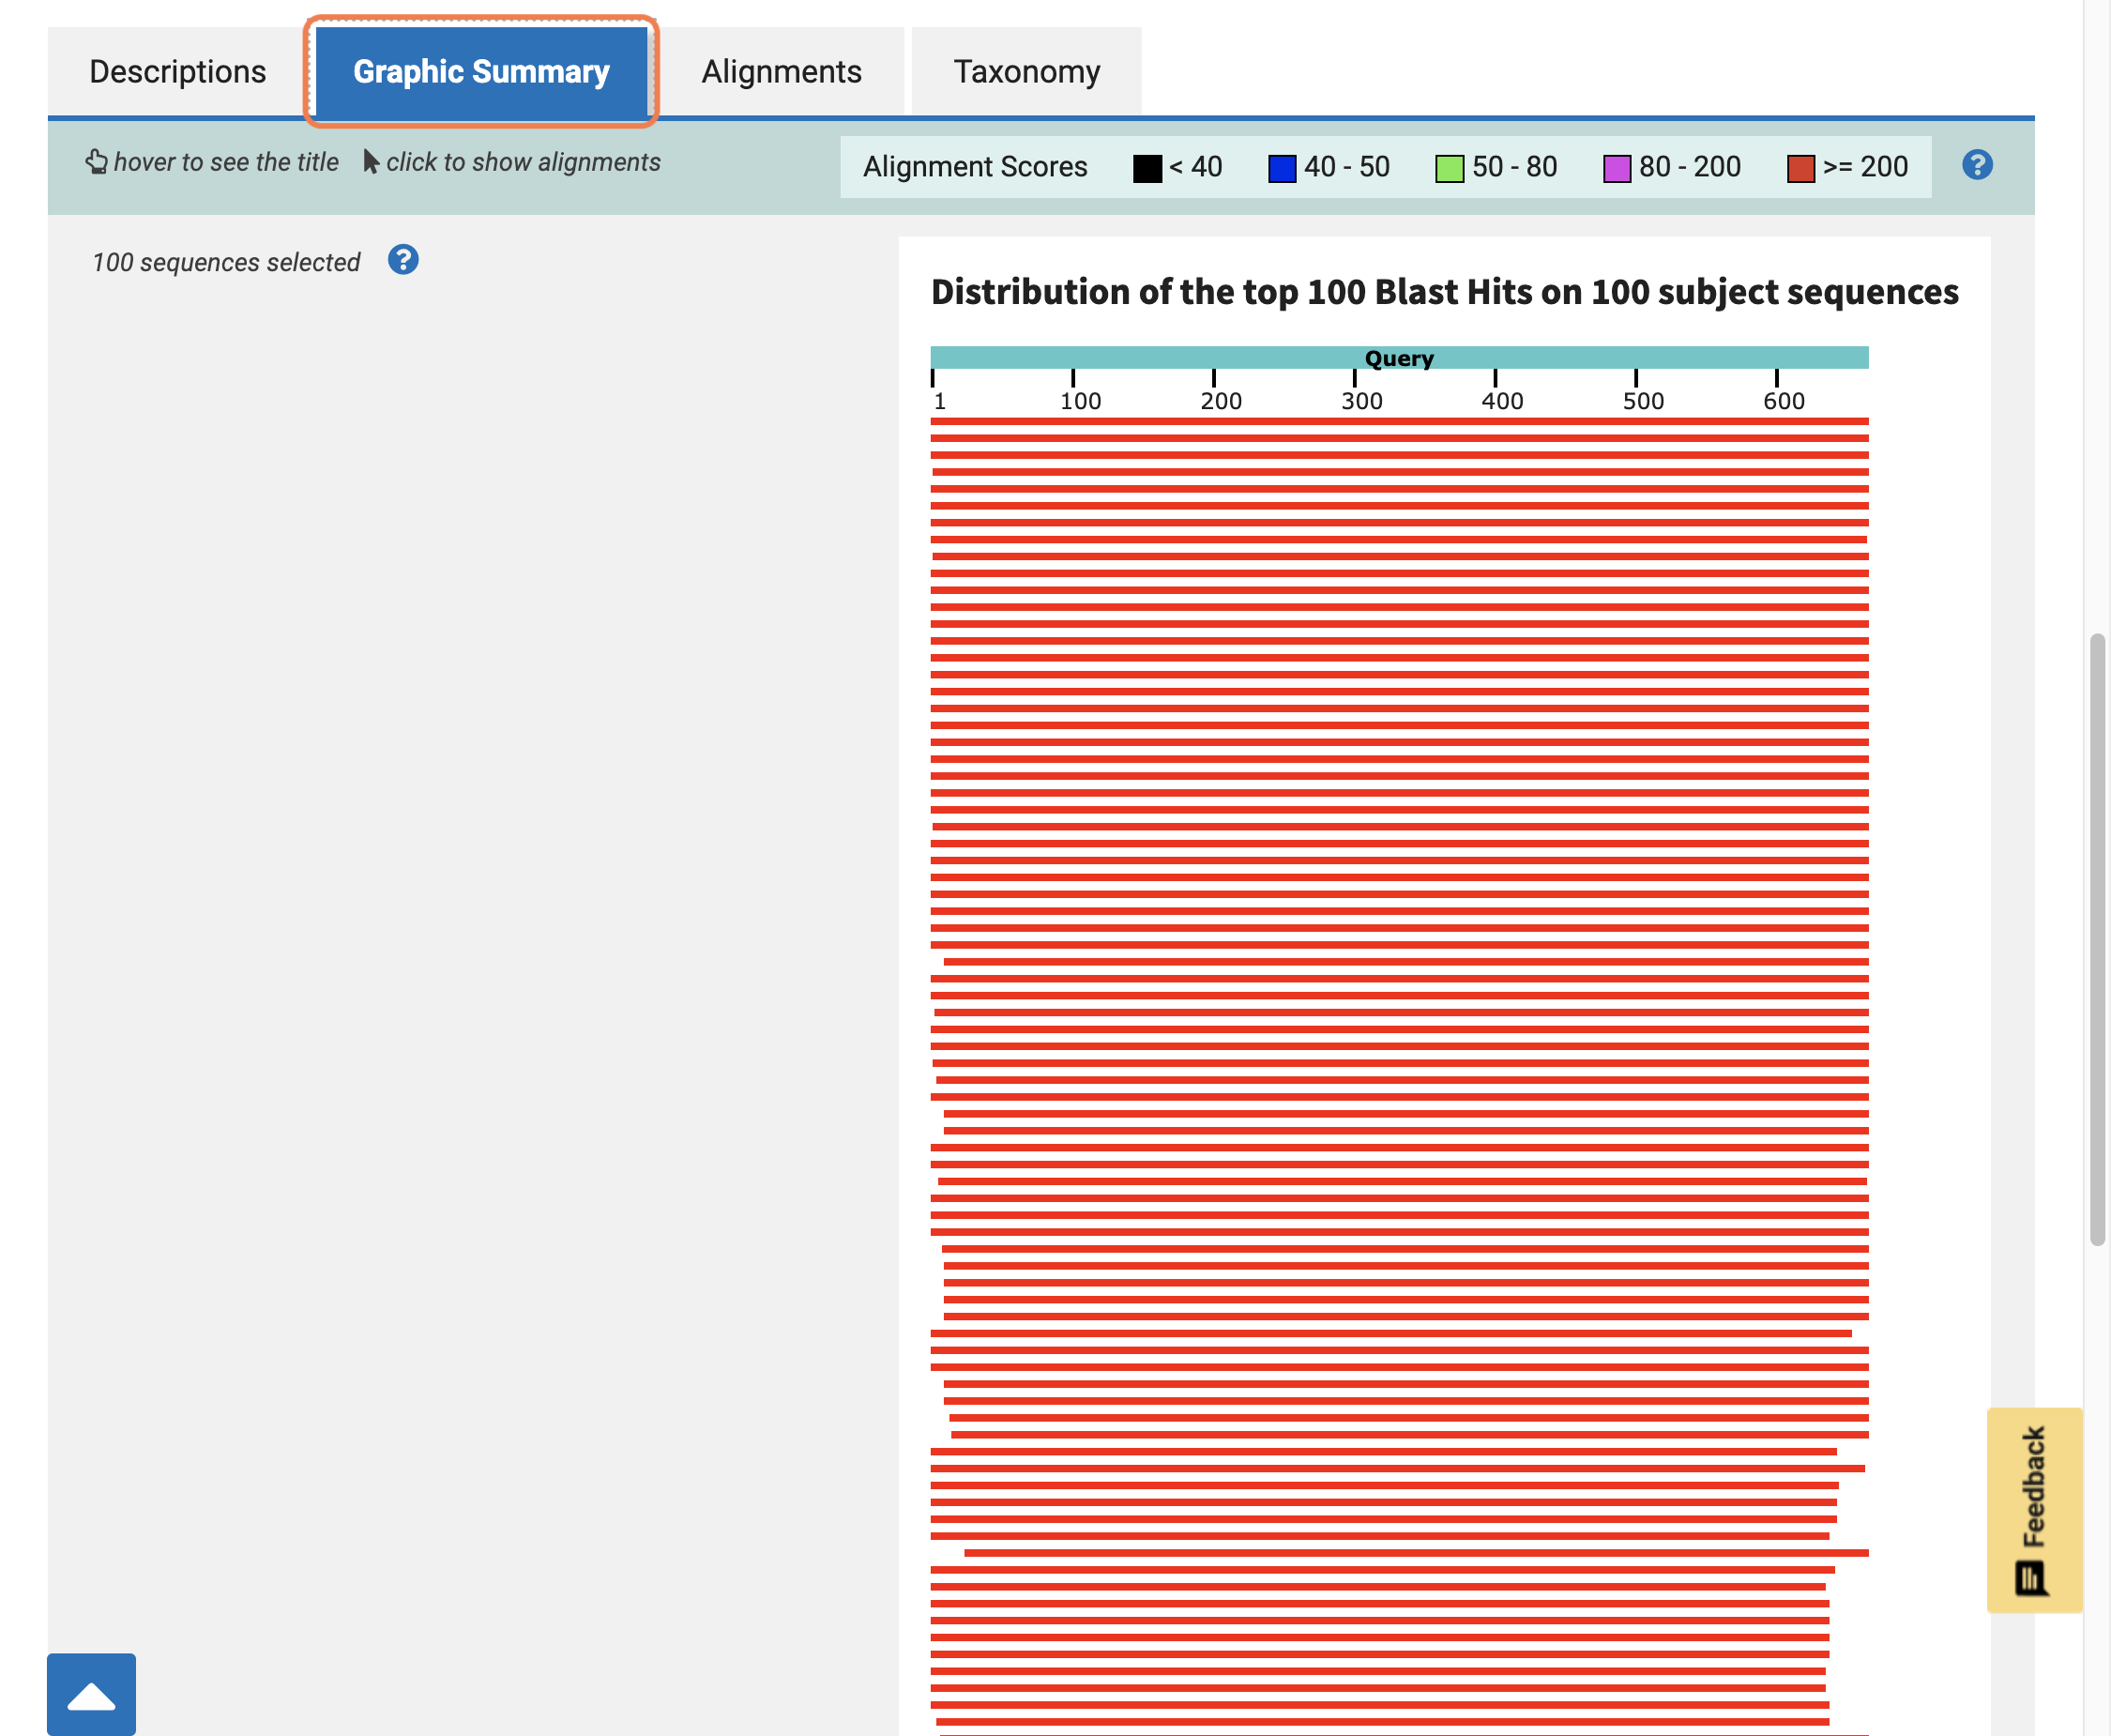
Task: Open the Taxonomy tab
Action: (x=1026, y=72)
